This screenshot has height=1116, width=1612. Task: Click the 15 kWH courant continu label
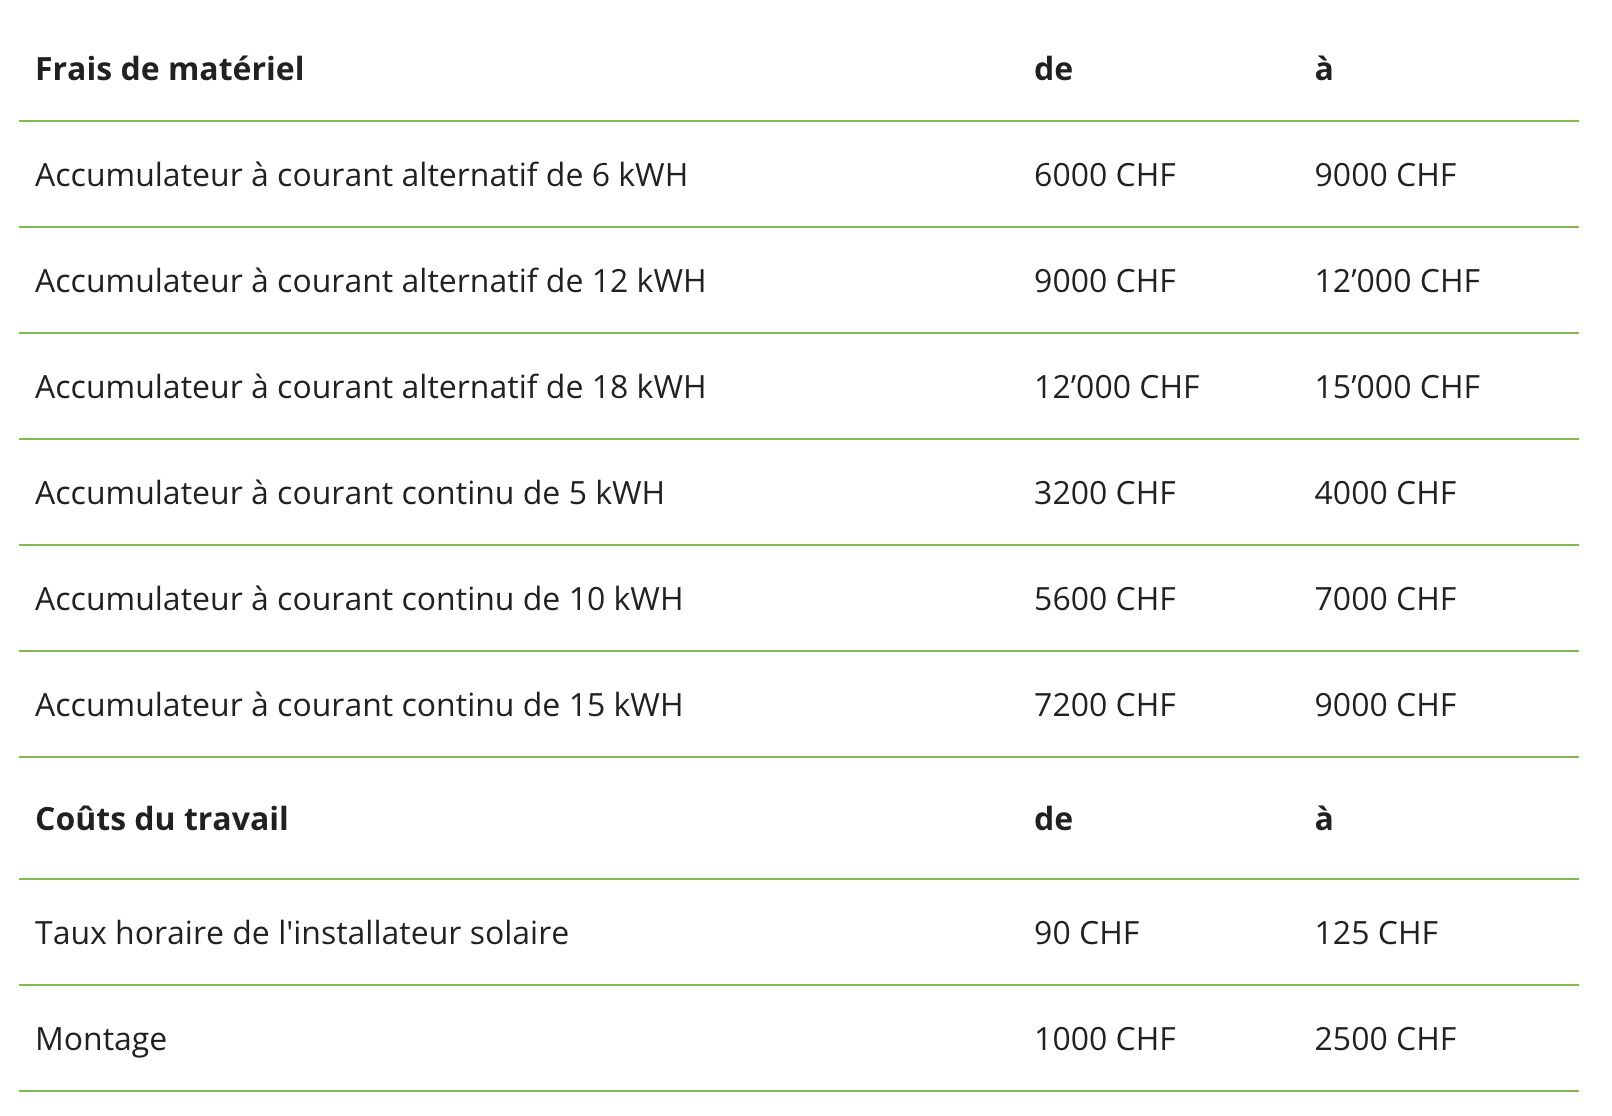[x=358, y=705]
